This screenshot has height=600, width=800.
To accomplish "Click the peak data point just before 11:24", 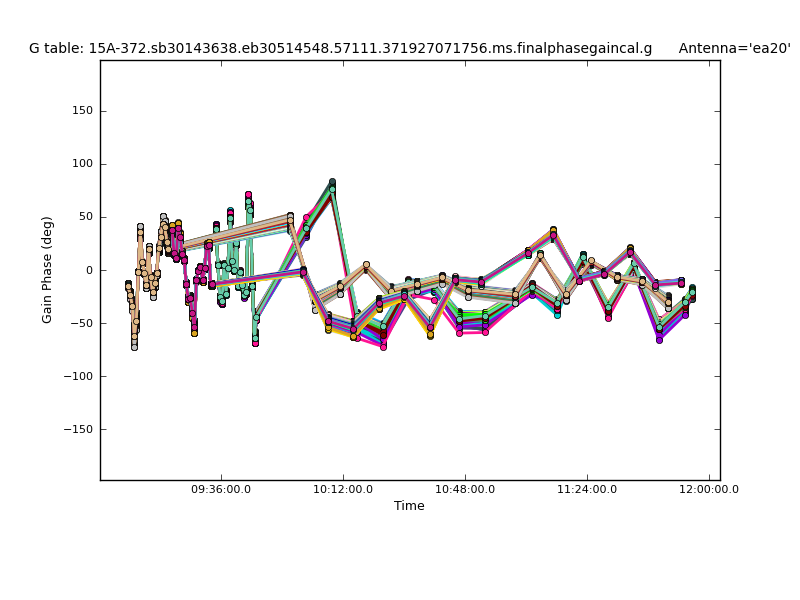I will [x=553, y=231].
